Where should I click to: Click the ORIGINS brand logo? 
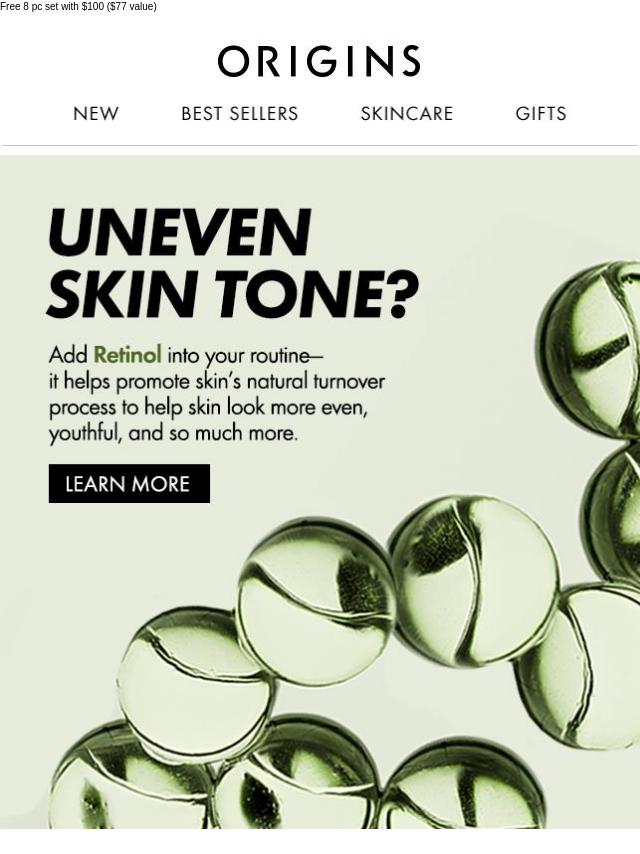(319, 61)
